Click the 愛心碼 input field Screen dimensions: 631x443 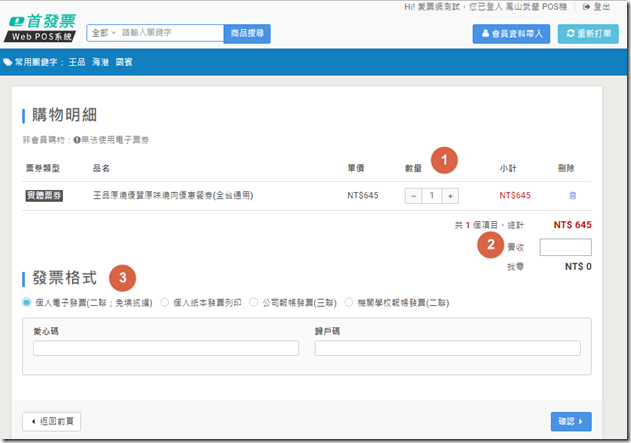click(x=166, y=348)
